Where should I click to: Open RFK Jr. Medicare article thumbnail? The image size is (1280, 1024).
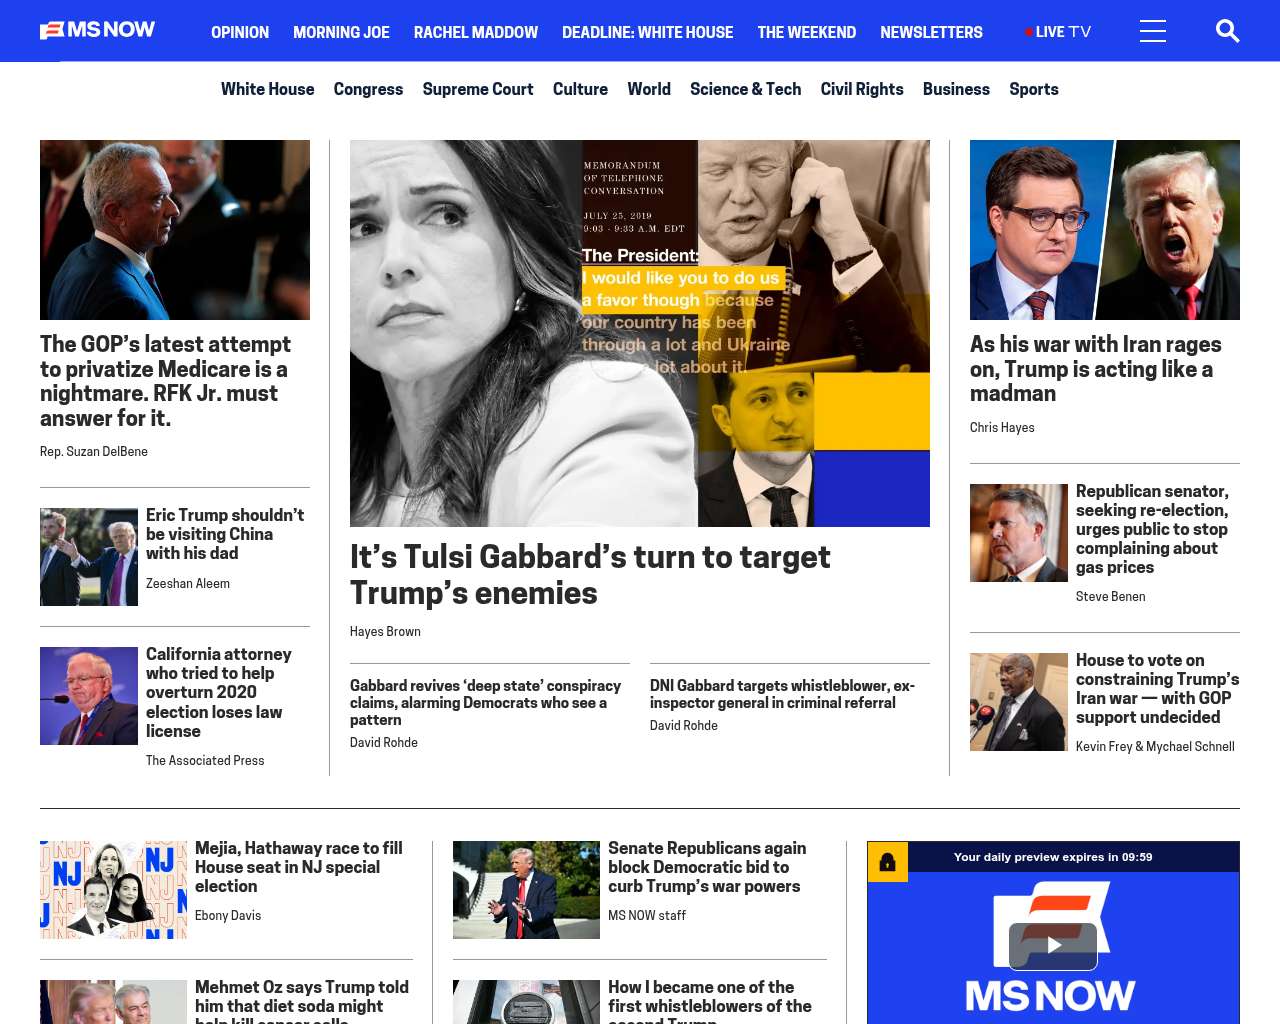pos(175,230)
